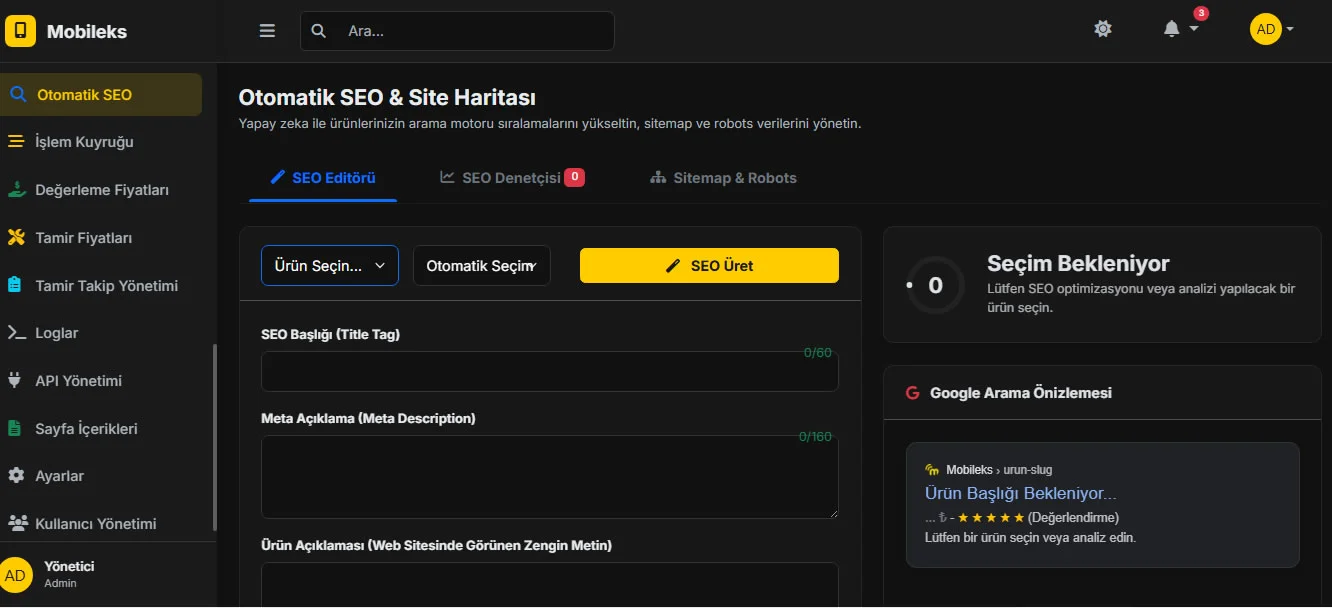Click the yellow SEO Üret button
Screen dimensions: 1332x608
point(709,266)
